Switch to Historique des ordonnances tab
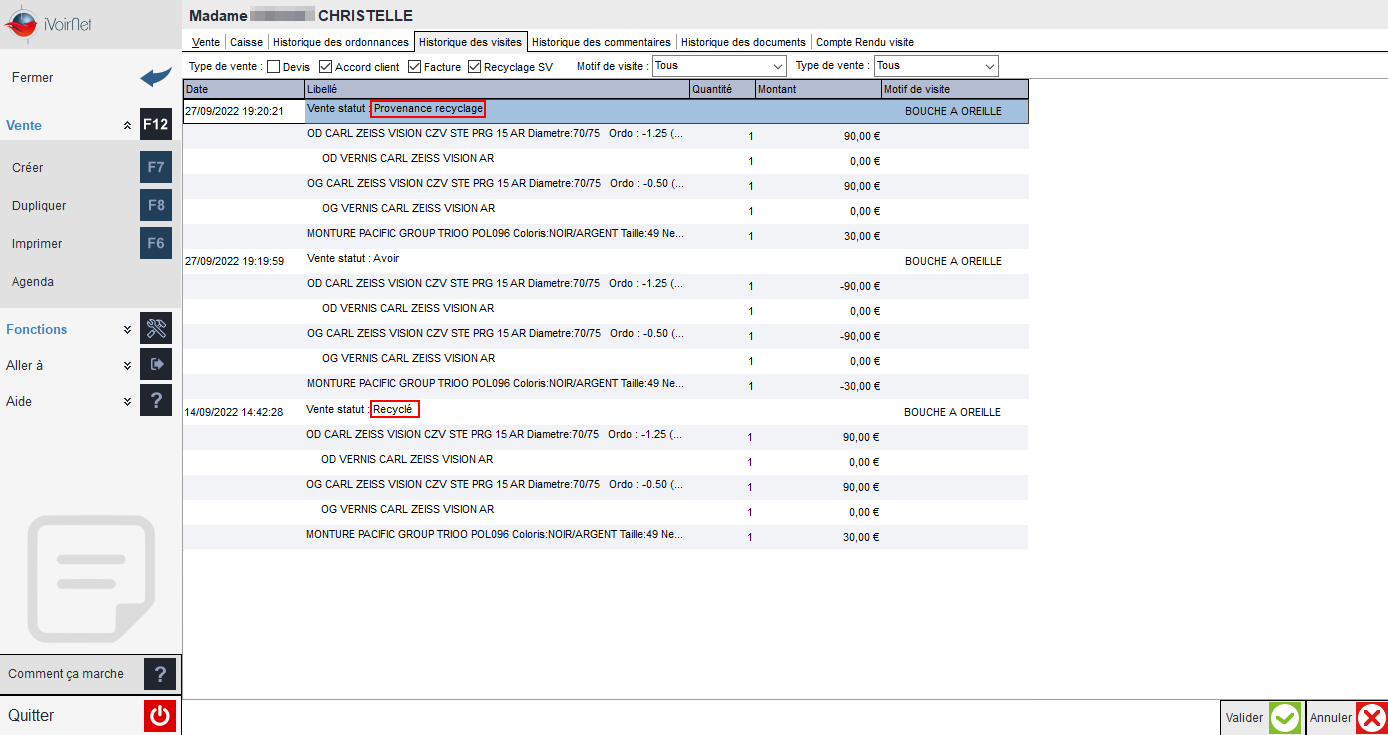 pos(341,42)
